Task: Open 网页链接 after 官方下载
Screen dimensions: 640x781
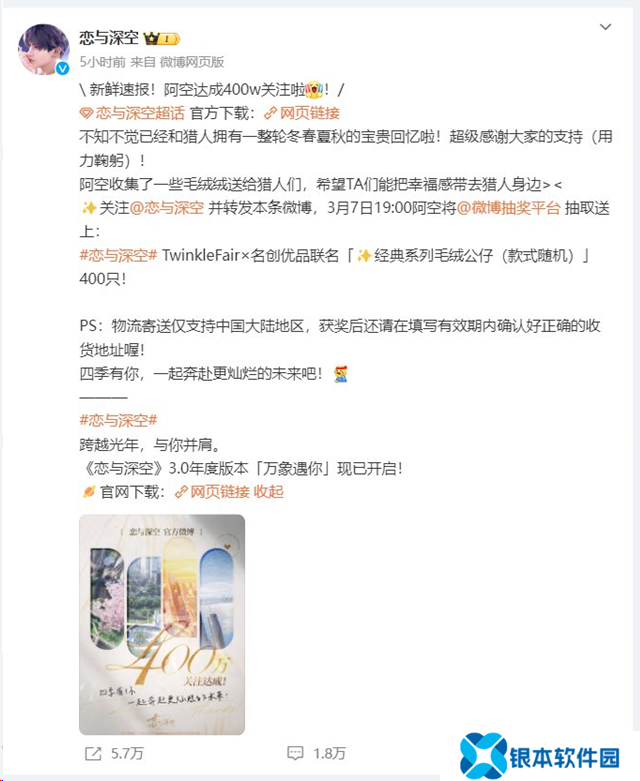Action: [309, 113]
